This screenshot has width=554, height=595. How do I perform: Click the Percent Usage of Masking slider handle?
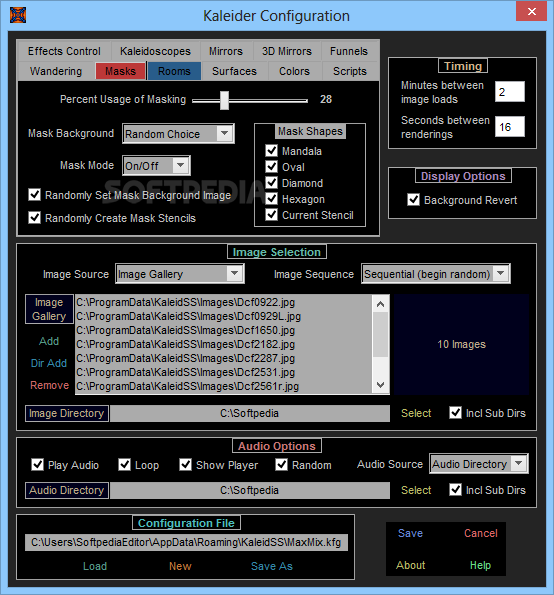point(225,101)
